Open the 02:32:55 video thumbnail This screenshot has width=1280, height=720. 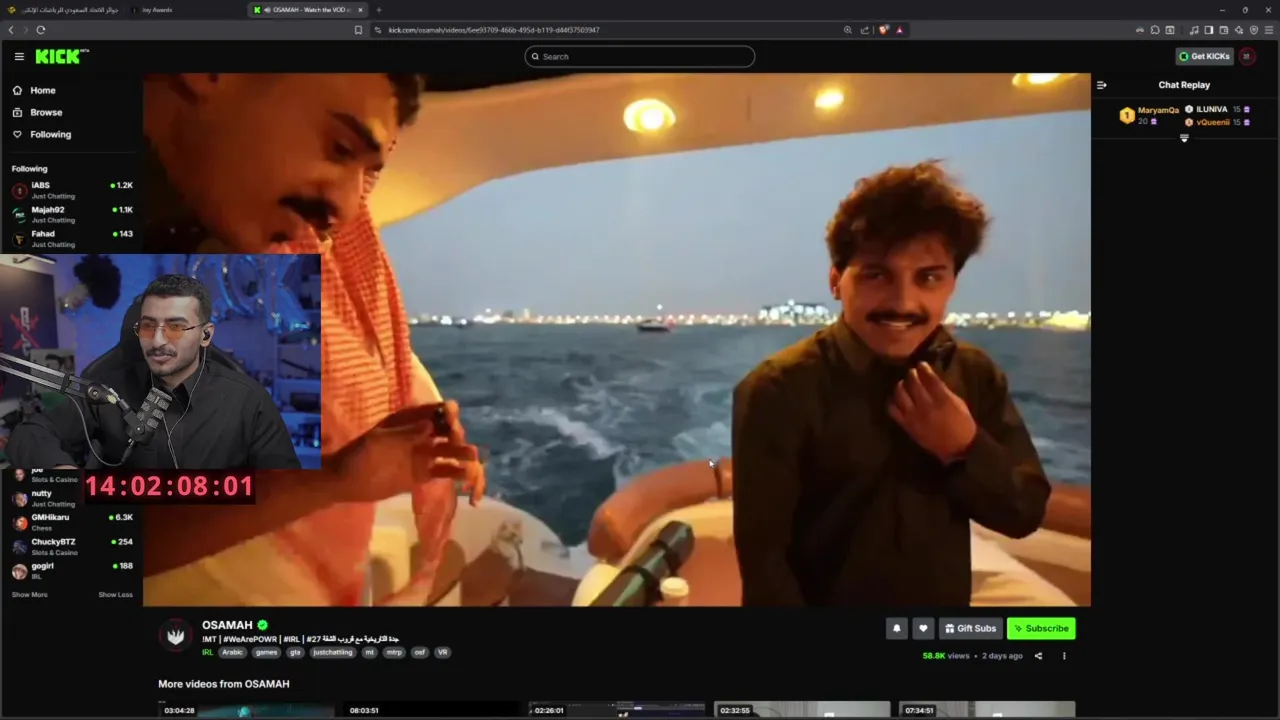pos(802,709)
